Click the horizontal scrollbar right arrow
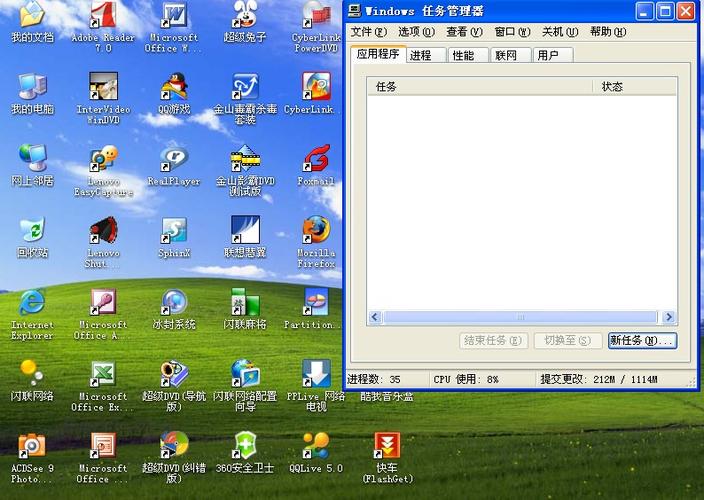Image resolution: width=704 pixels, height=500 pixels. pyautogui.click(x=669, y=317)
